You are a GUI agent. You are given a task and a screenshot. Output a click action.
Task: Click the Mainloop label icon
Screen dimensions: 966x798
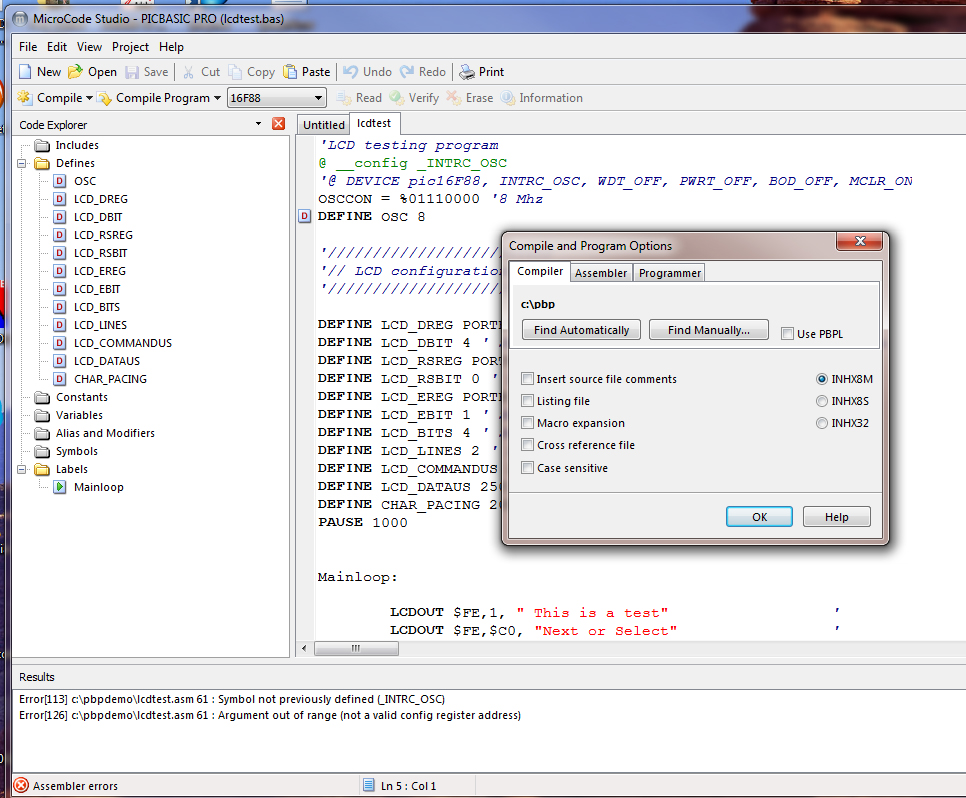tap(60, 487)
